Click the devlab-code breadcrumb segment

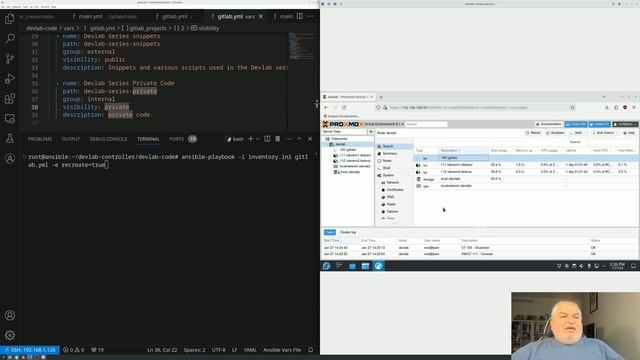(42, 28)
